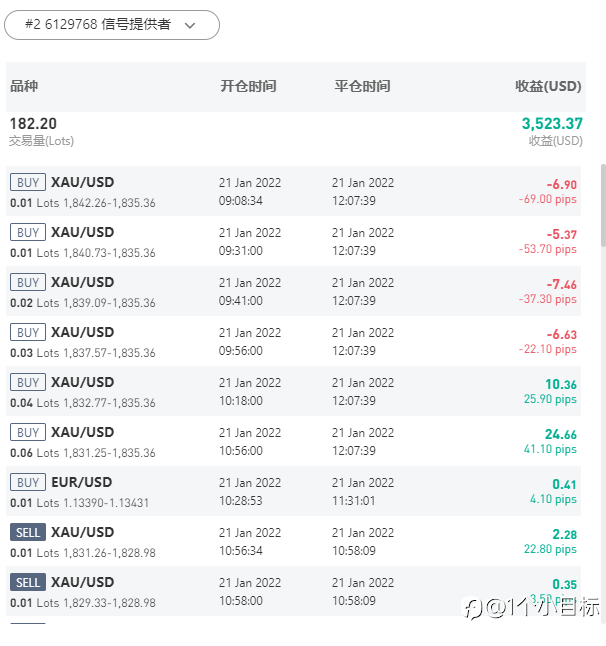Click the total profit value 3,523.37
The height and width of the screenshot is (646, 606).
click(552, 124)
